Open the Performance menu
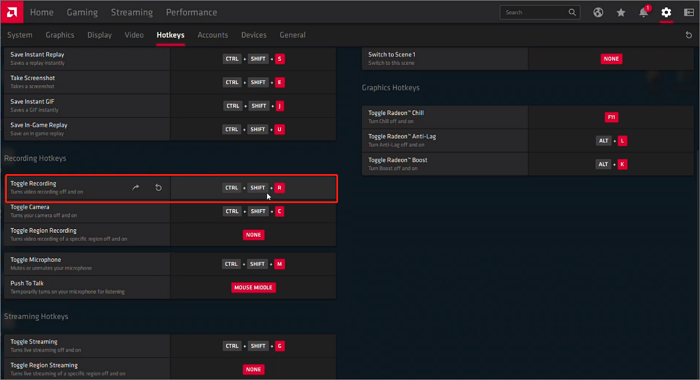 [x=192, y=13]
